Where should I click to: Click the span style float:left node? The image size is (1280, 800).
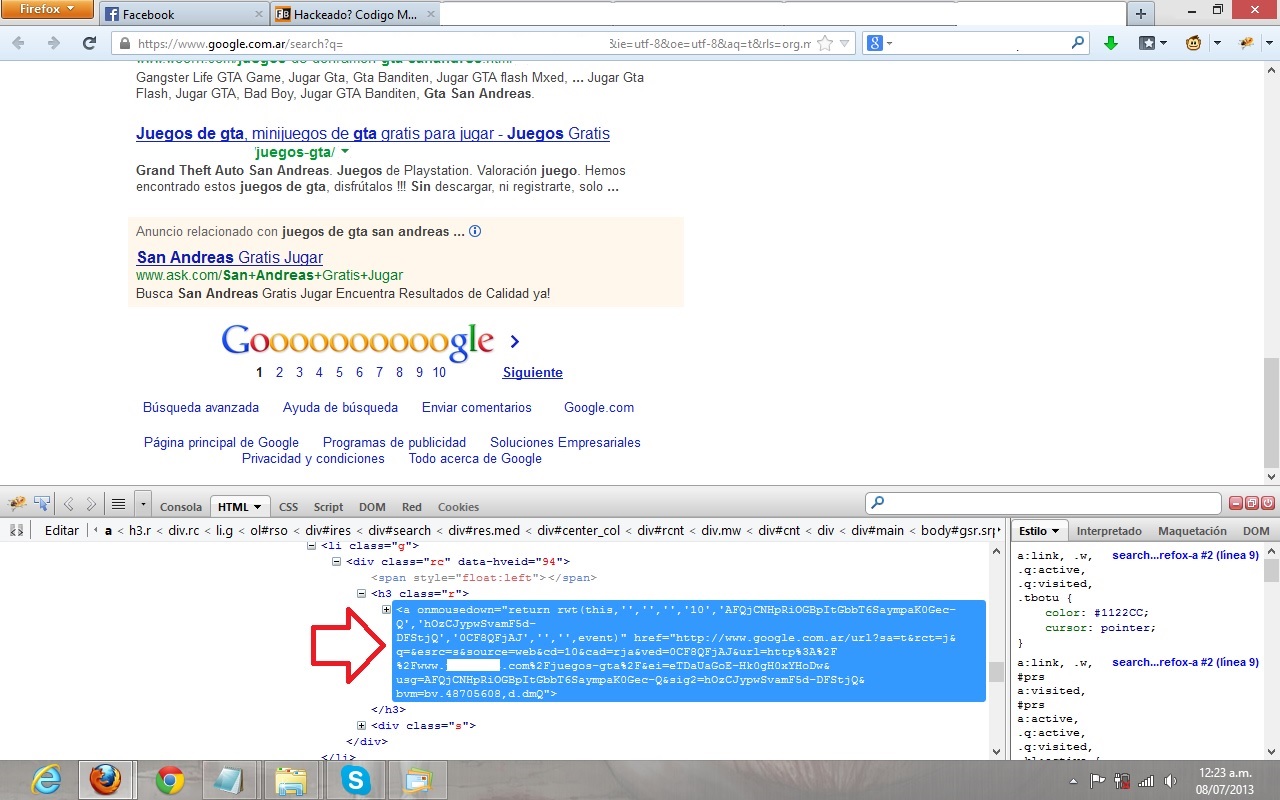click(484, 578)
